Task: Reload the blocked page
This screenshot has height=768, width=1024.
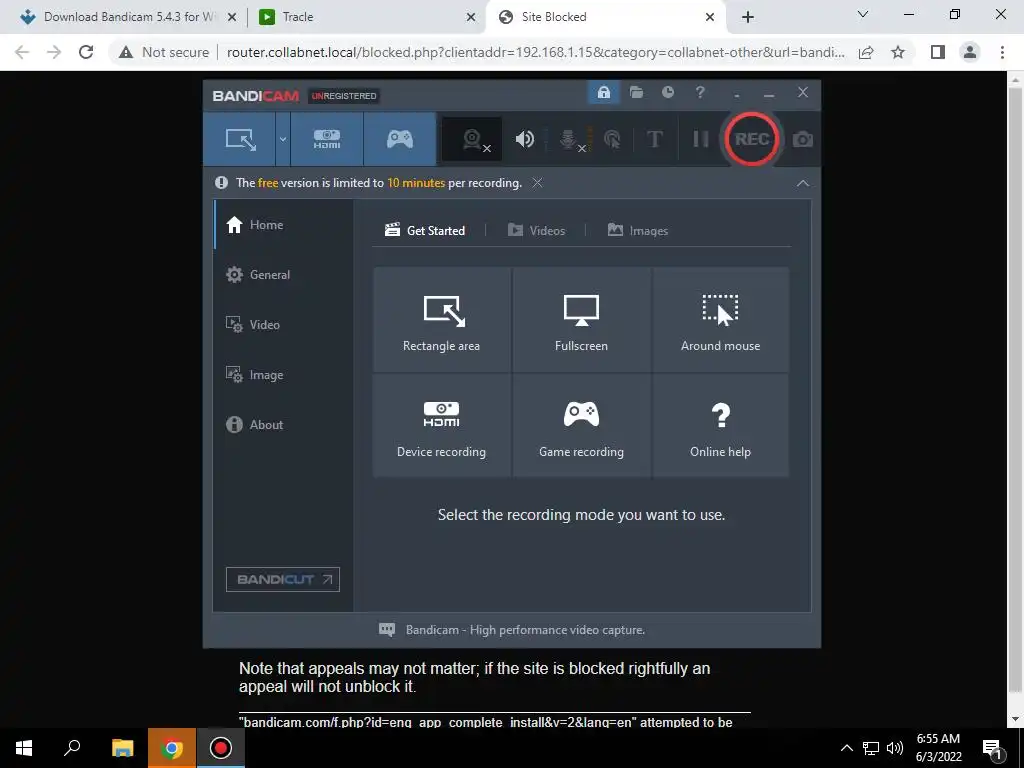Action: click(x=86, y=52)
